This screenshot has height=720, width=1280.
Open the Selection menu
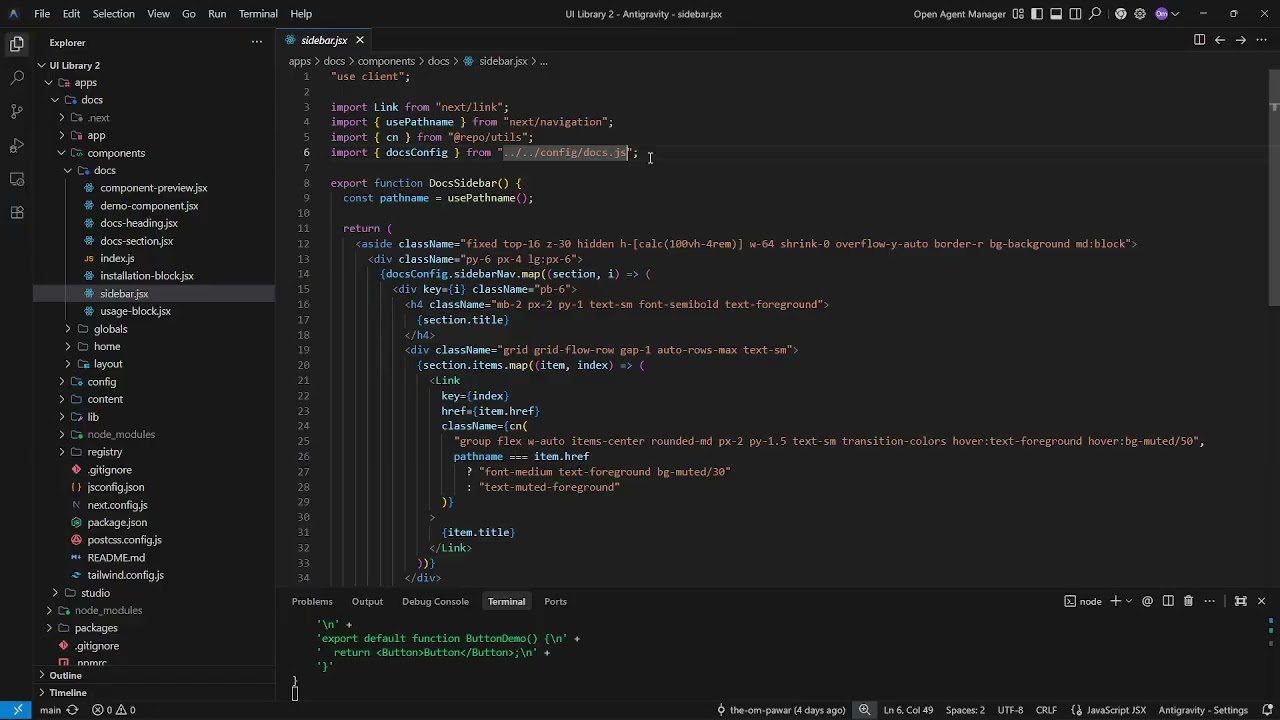pyautogui.click(x=113, y=14)
